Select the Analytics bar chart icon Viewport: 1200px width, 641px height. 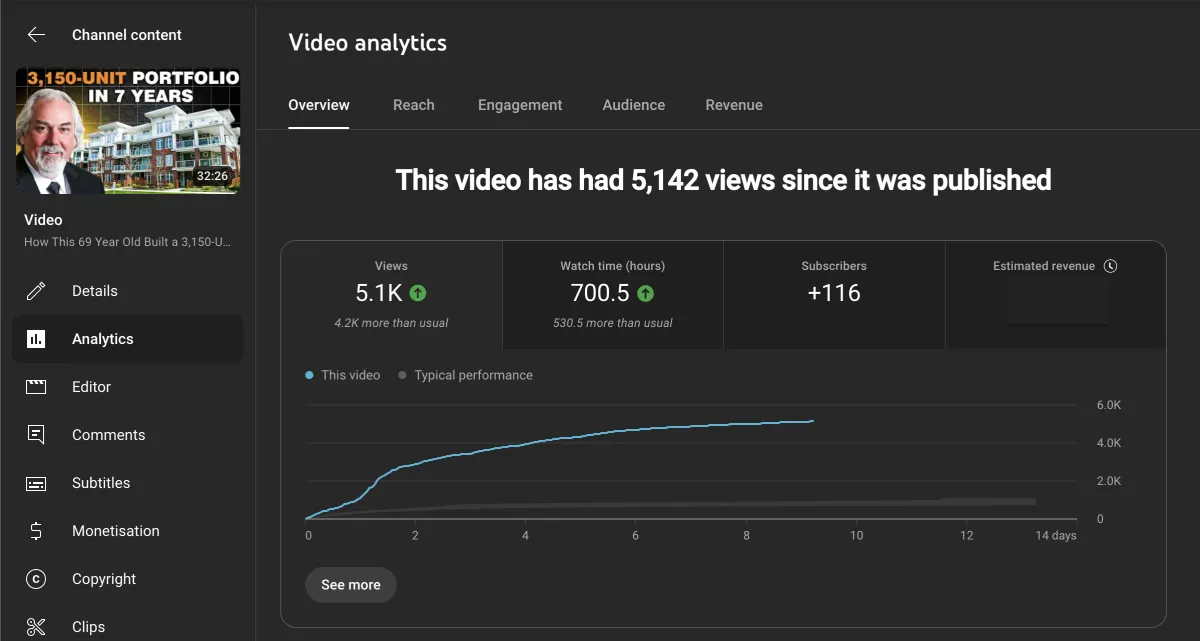coord(36,339)
